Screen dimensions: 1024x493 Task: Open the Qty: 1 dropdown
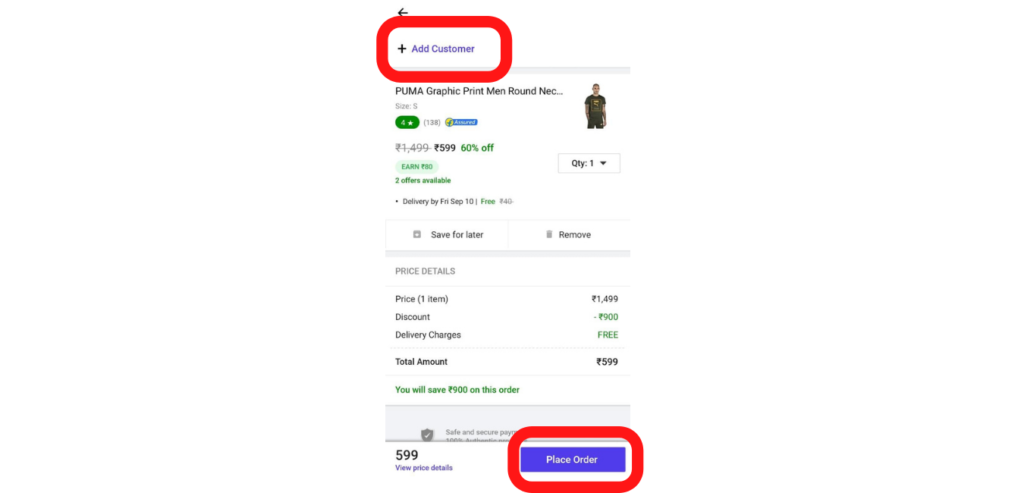point(589,163)
